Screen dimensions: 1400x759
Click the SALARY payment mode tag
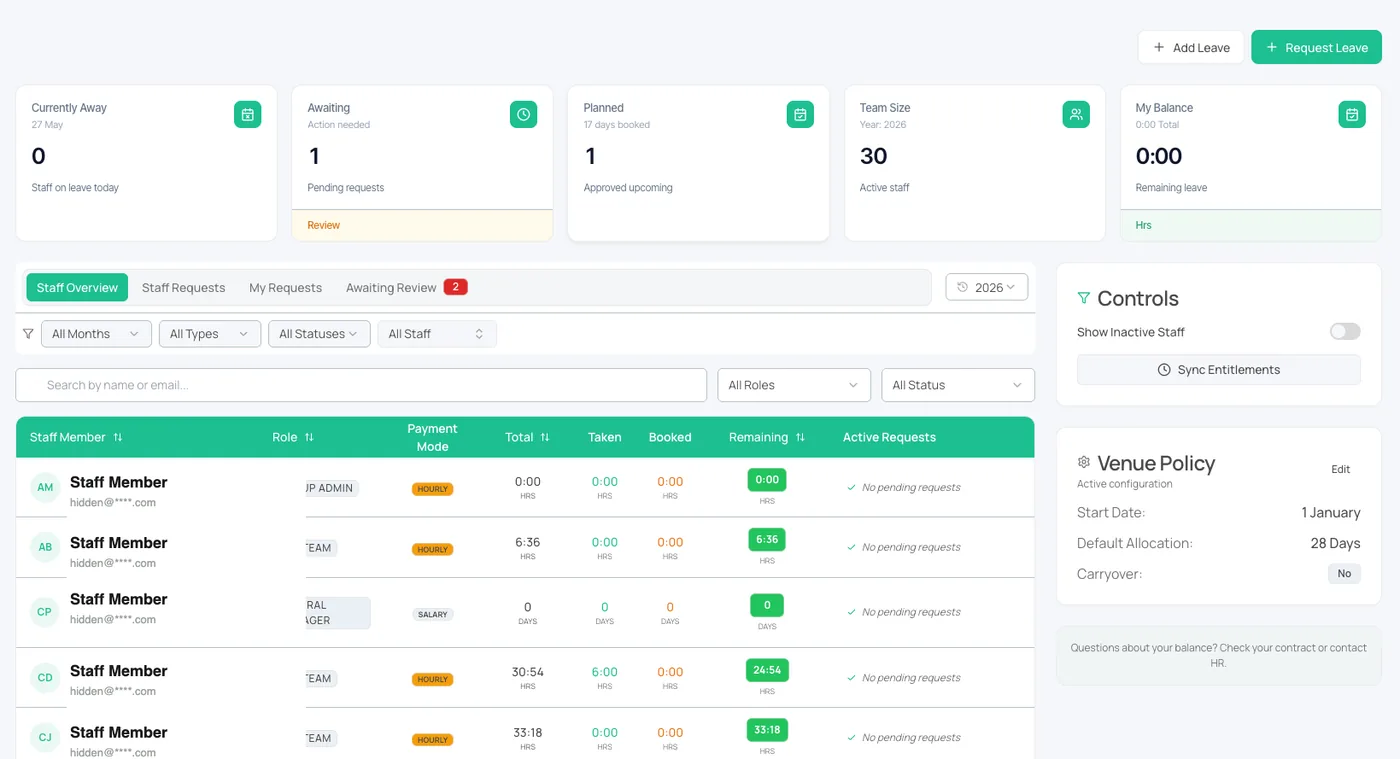point(433,614)
